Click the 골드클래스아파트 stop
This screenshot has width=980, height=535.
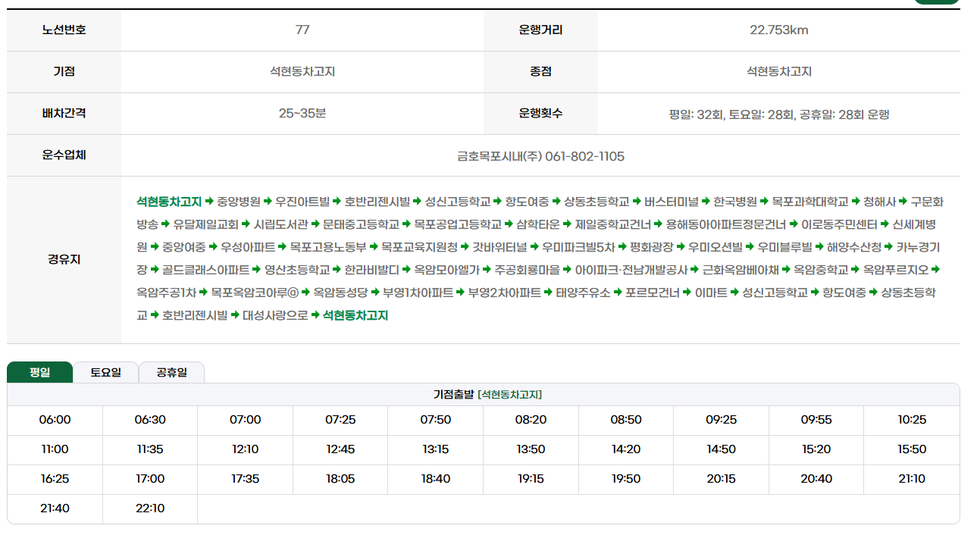point(206,270)
